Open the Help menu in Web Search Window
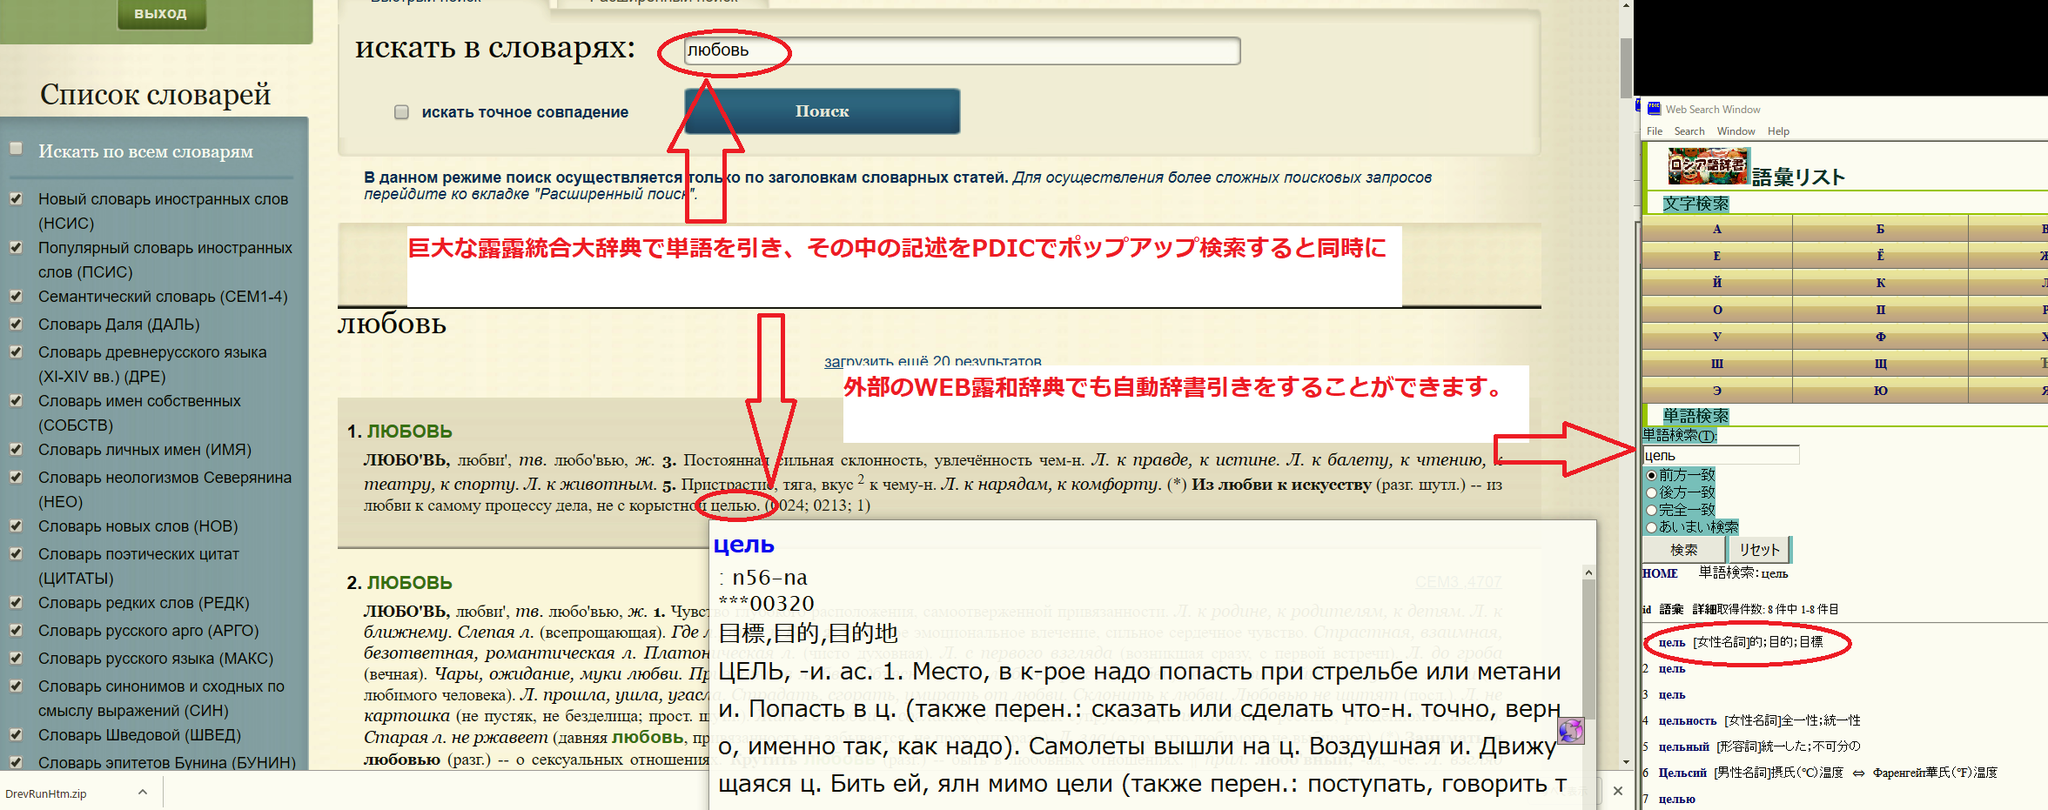 coord(1778,131)
